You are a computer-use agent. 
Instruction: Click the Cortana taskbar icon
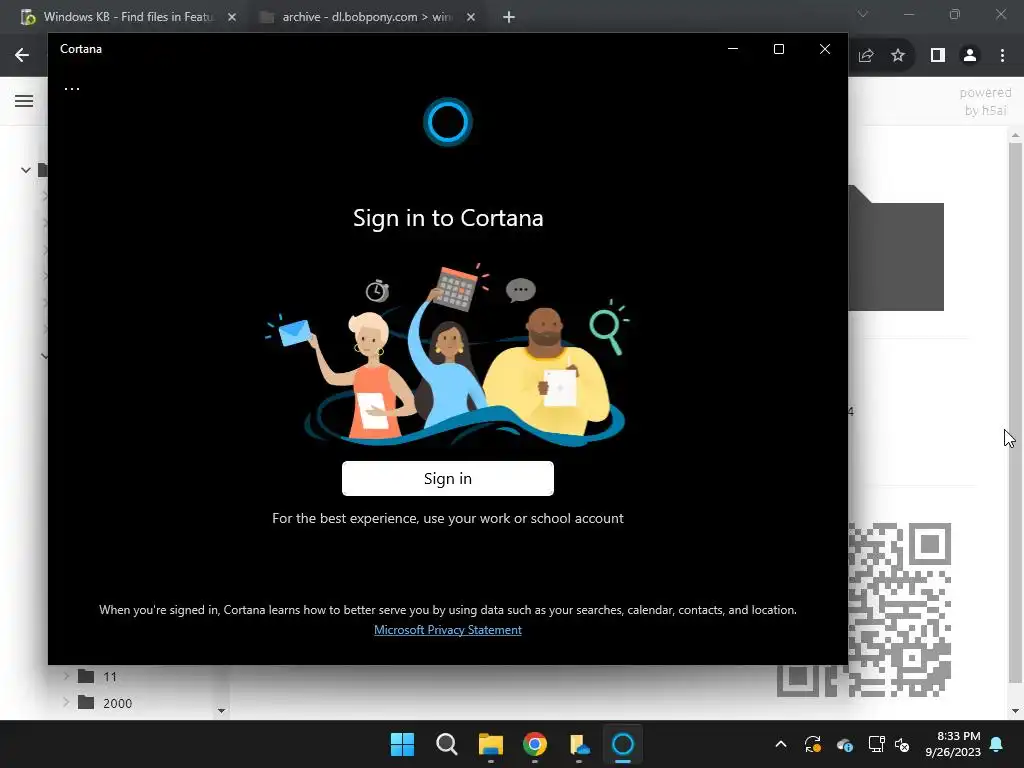click(622, 744)
